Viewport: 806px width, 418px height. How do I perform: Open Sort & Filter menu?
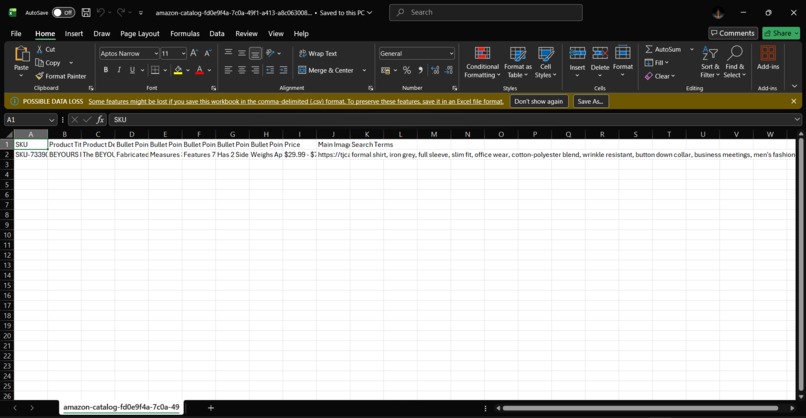coord(710,62)
